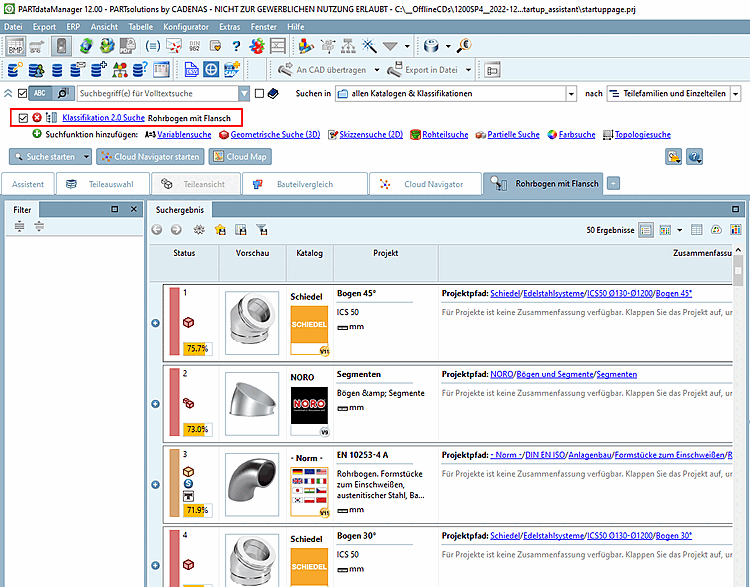This screenshot has height=587, width=750.
Task: Expand result row 1 Bogen 45° with plus
Action: (x=155, y=323)
